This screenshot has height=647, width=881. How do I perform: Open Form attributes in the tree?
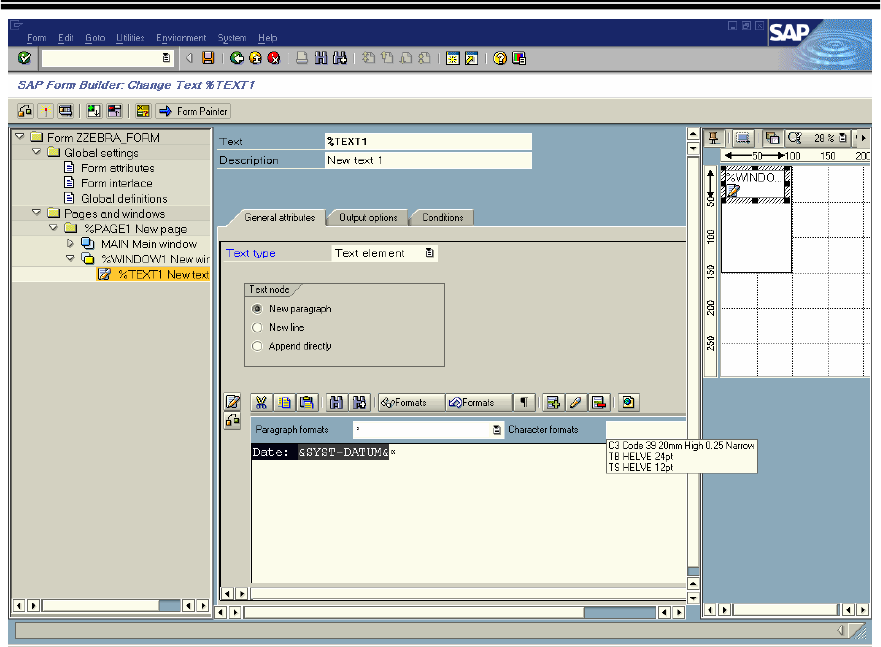[x=117, y=168]
